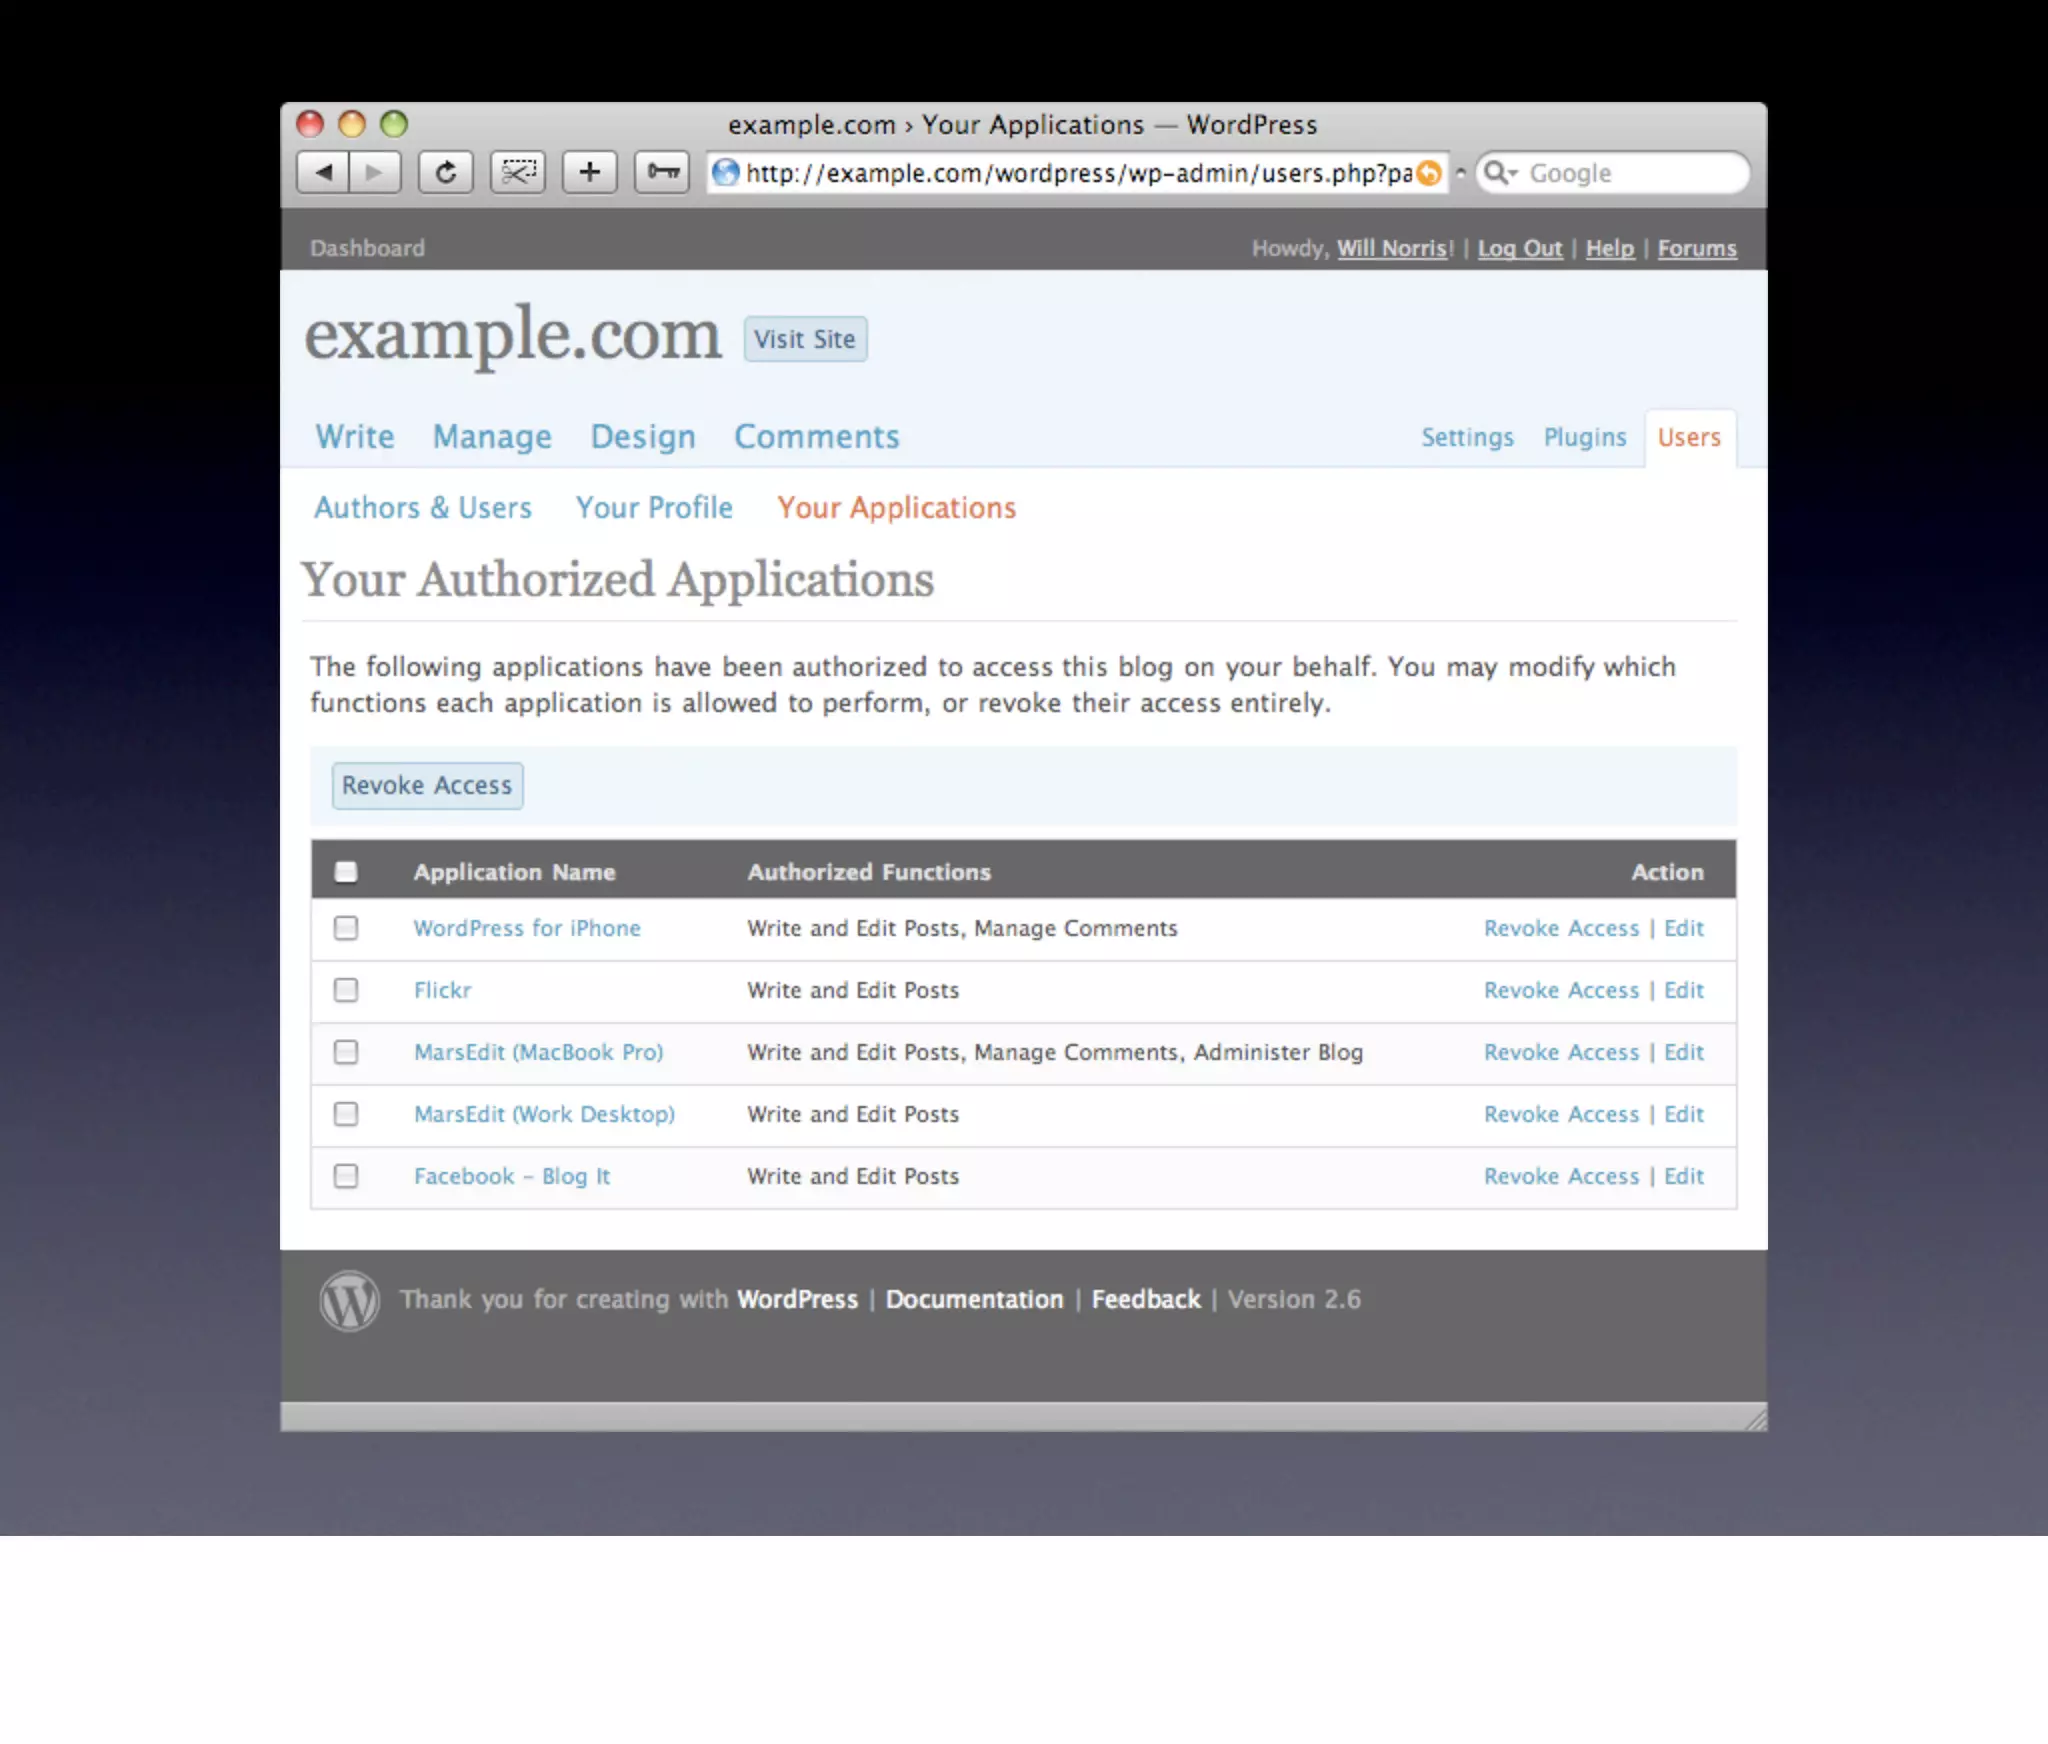2048x1744 pixels.
Task: Open the Google search magnifier dropdown
Action: click(x=1499, y=173)
